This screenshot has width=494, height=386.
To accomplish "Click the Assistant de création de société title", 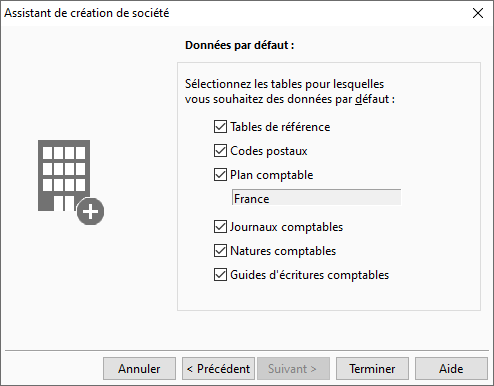I will [x=87, y=13].
